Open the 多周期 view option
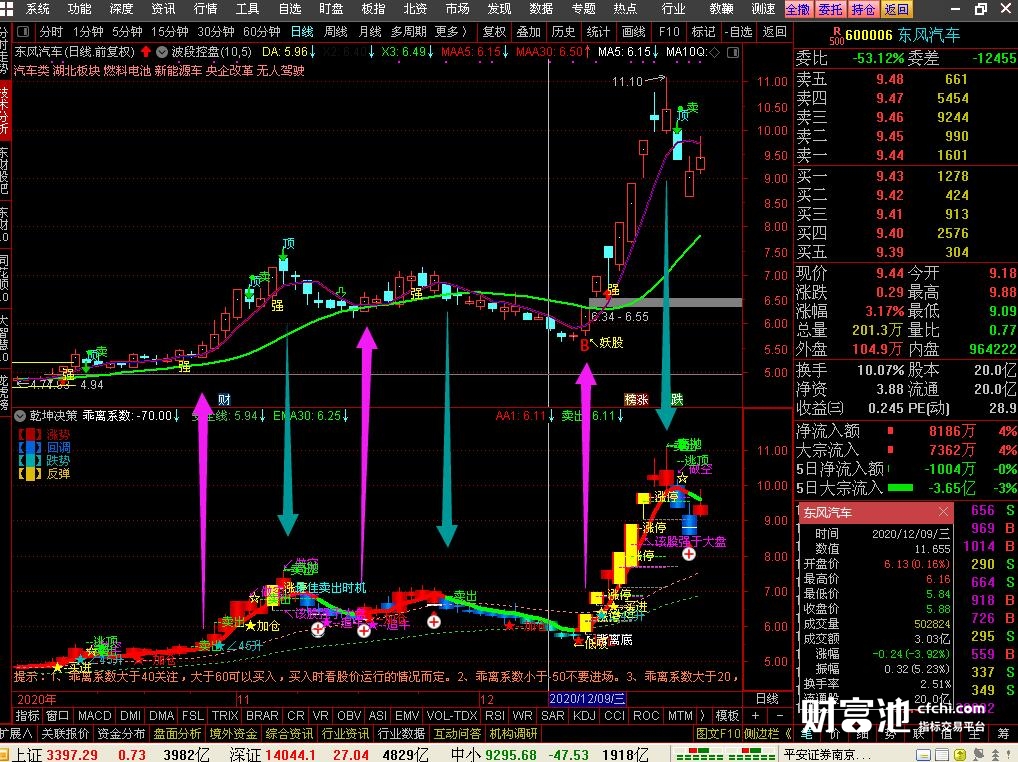 pyautogui.click(x=409, y=32)
